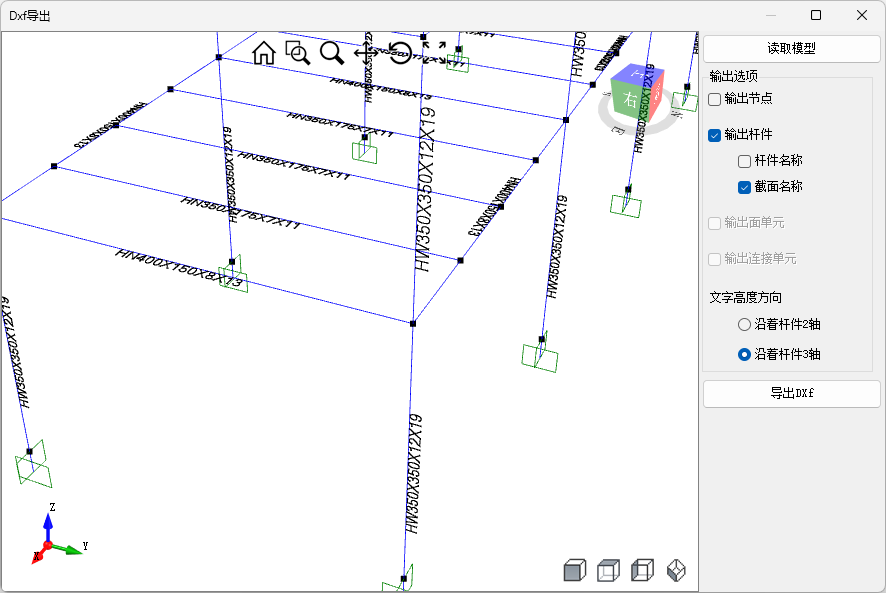Select the 沿着杆件3轴 radio option
This screenshot has width=886, height=593.
(744, 354)
